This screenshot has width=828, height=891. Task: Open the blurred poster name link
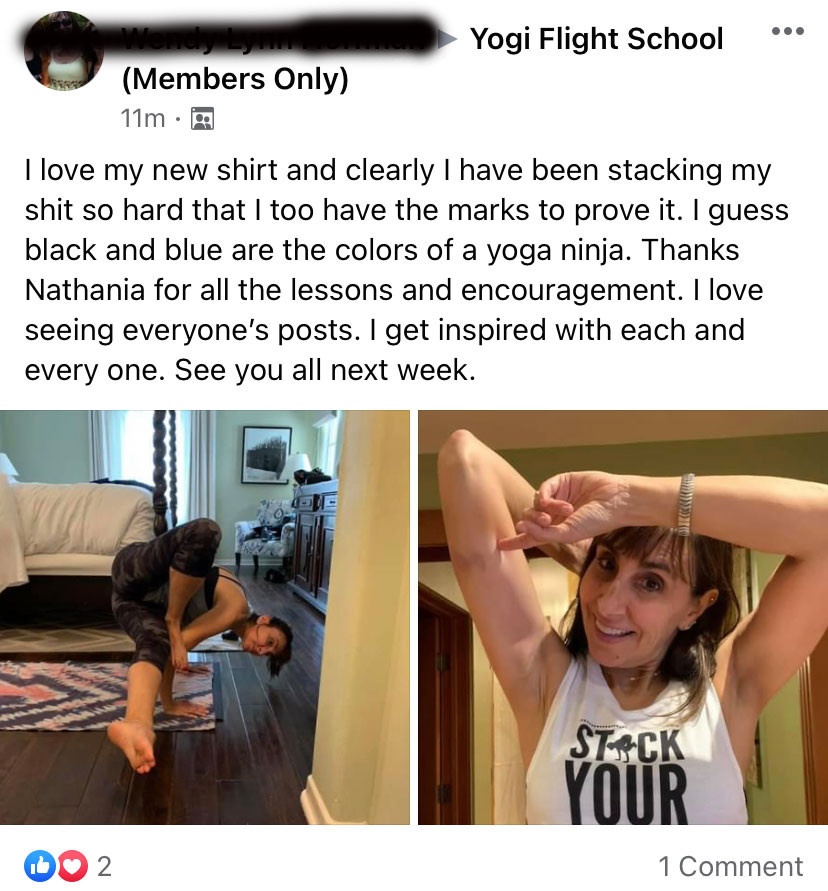point(232,39)
